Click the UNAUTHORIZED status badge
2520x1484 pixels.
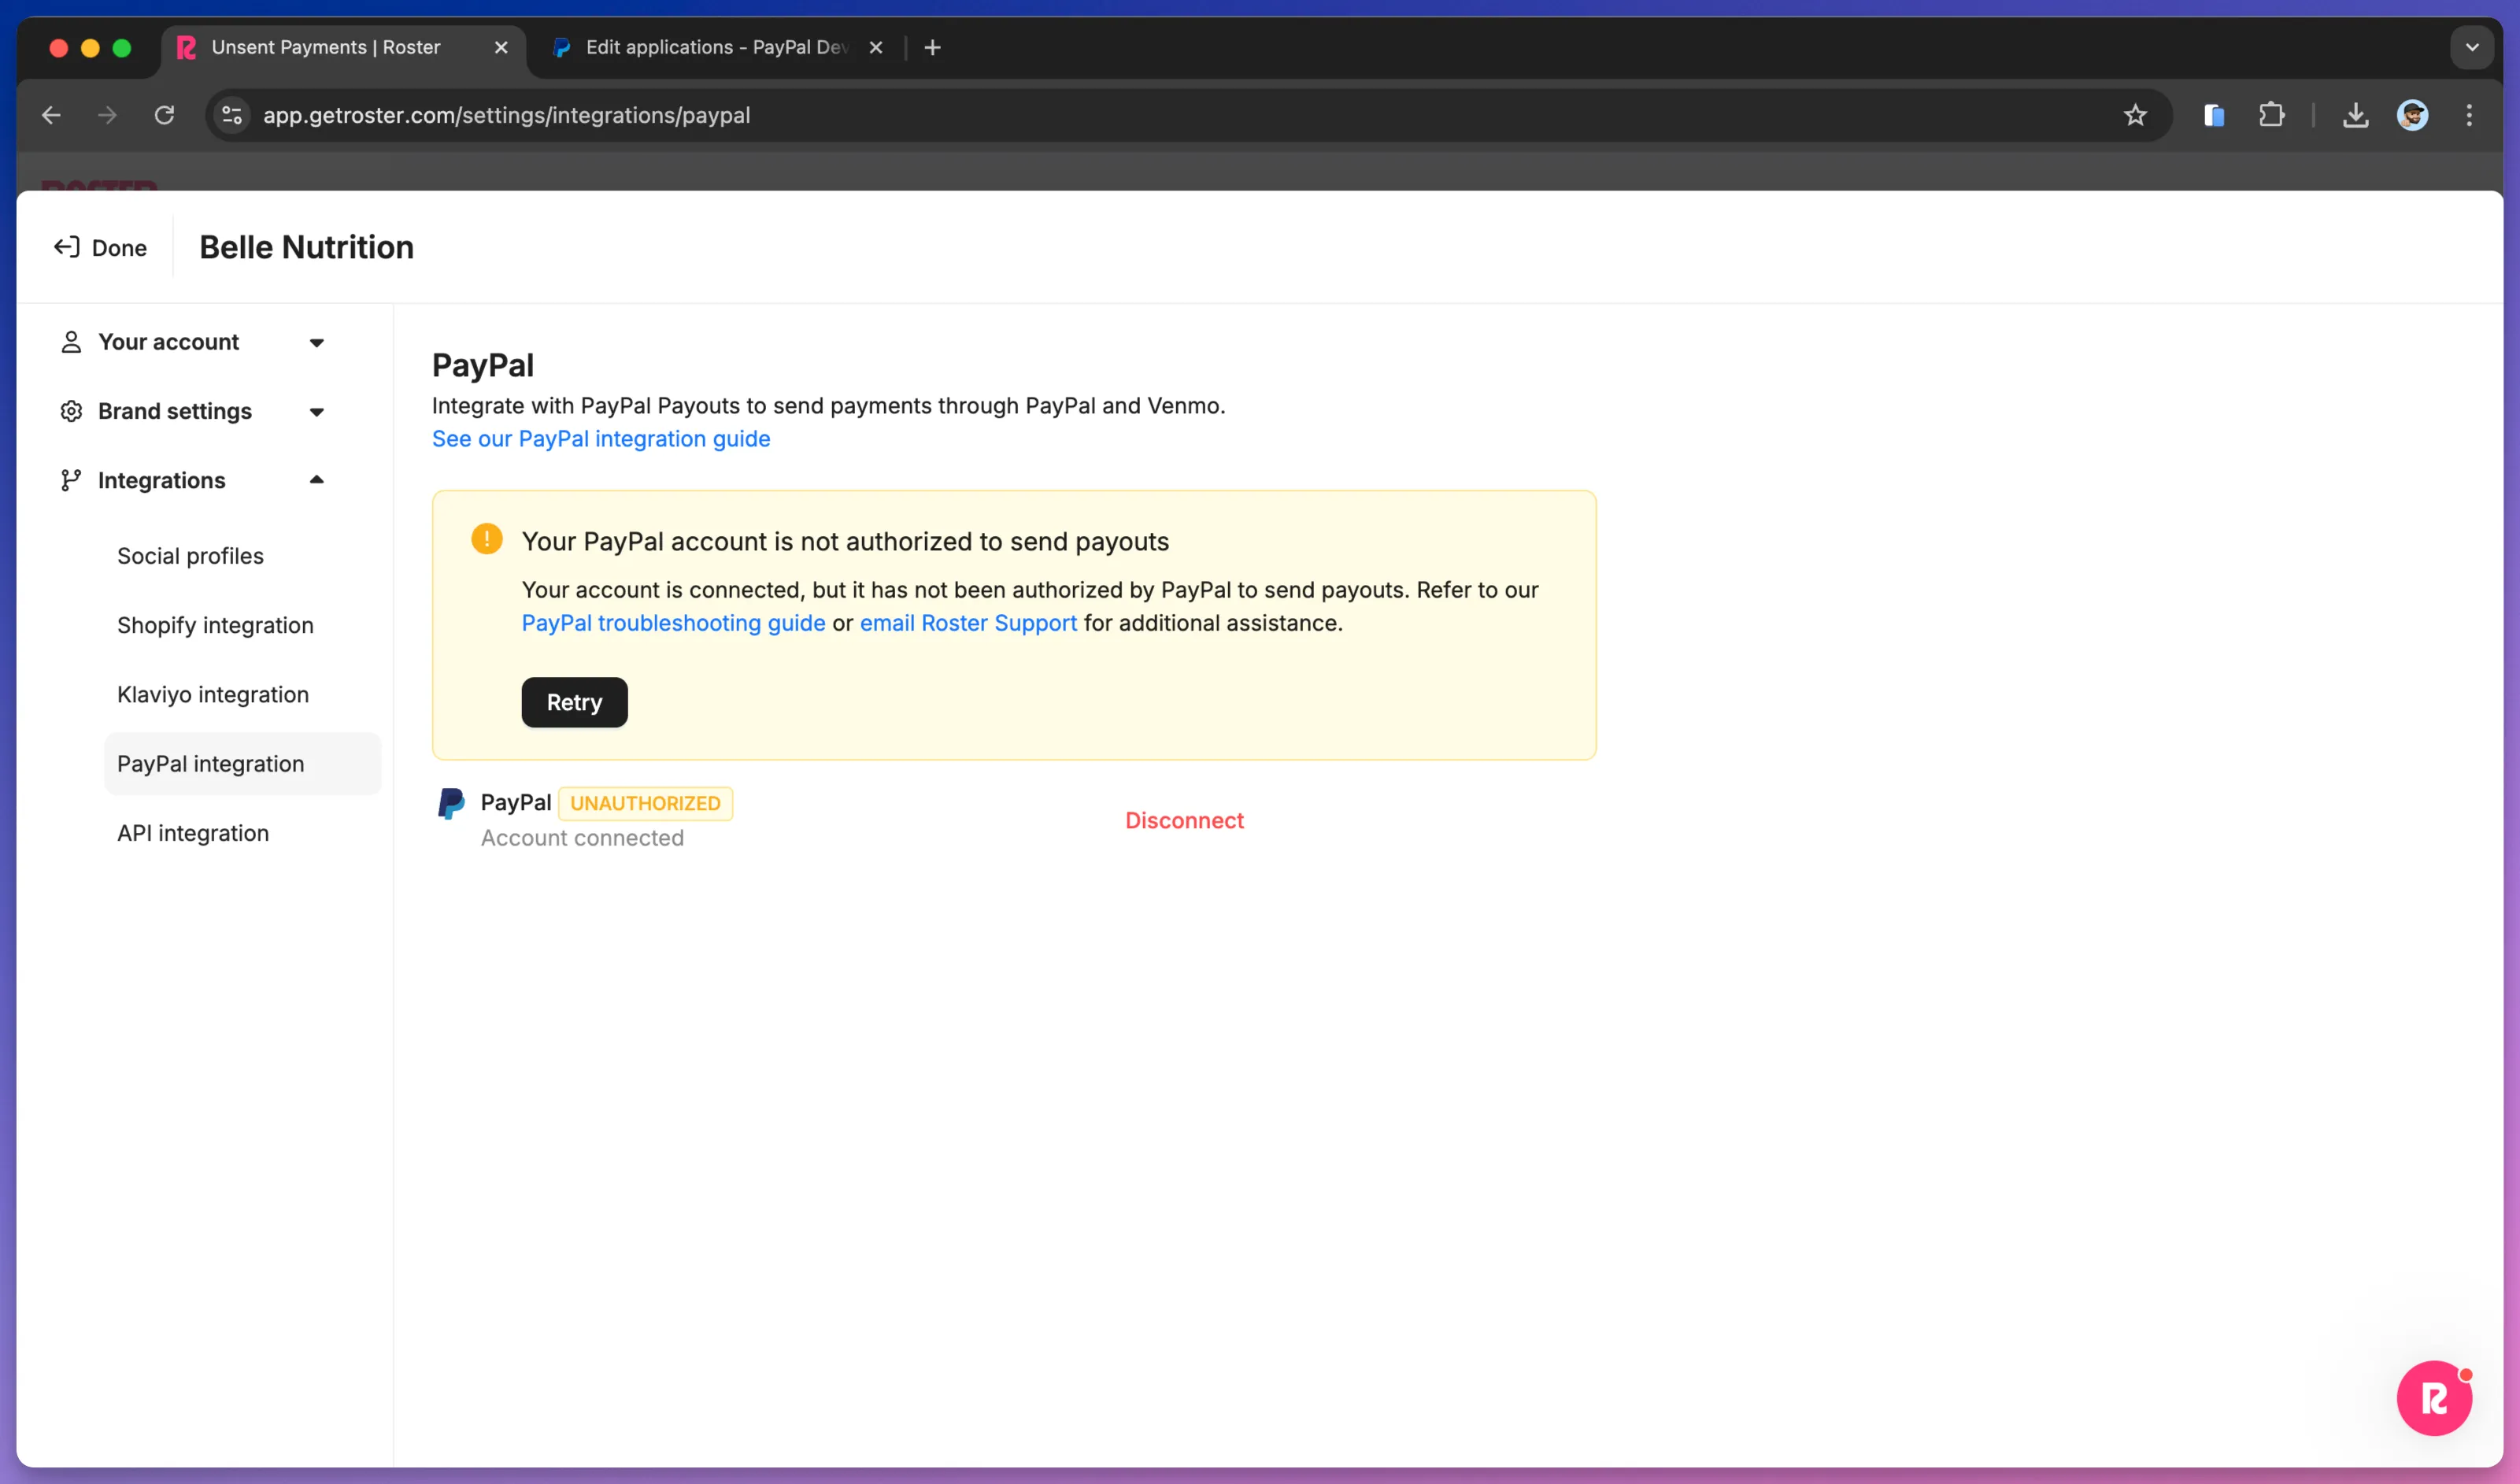pos(645,803)
